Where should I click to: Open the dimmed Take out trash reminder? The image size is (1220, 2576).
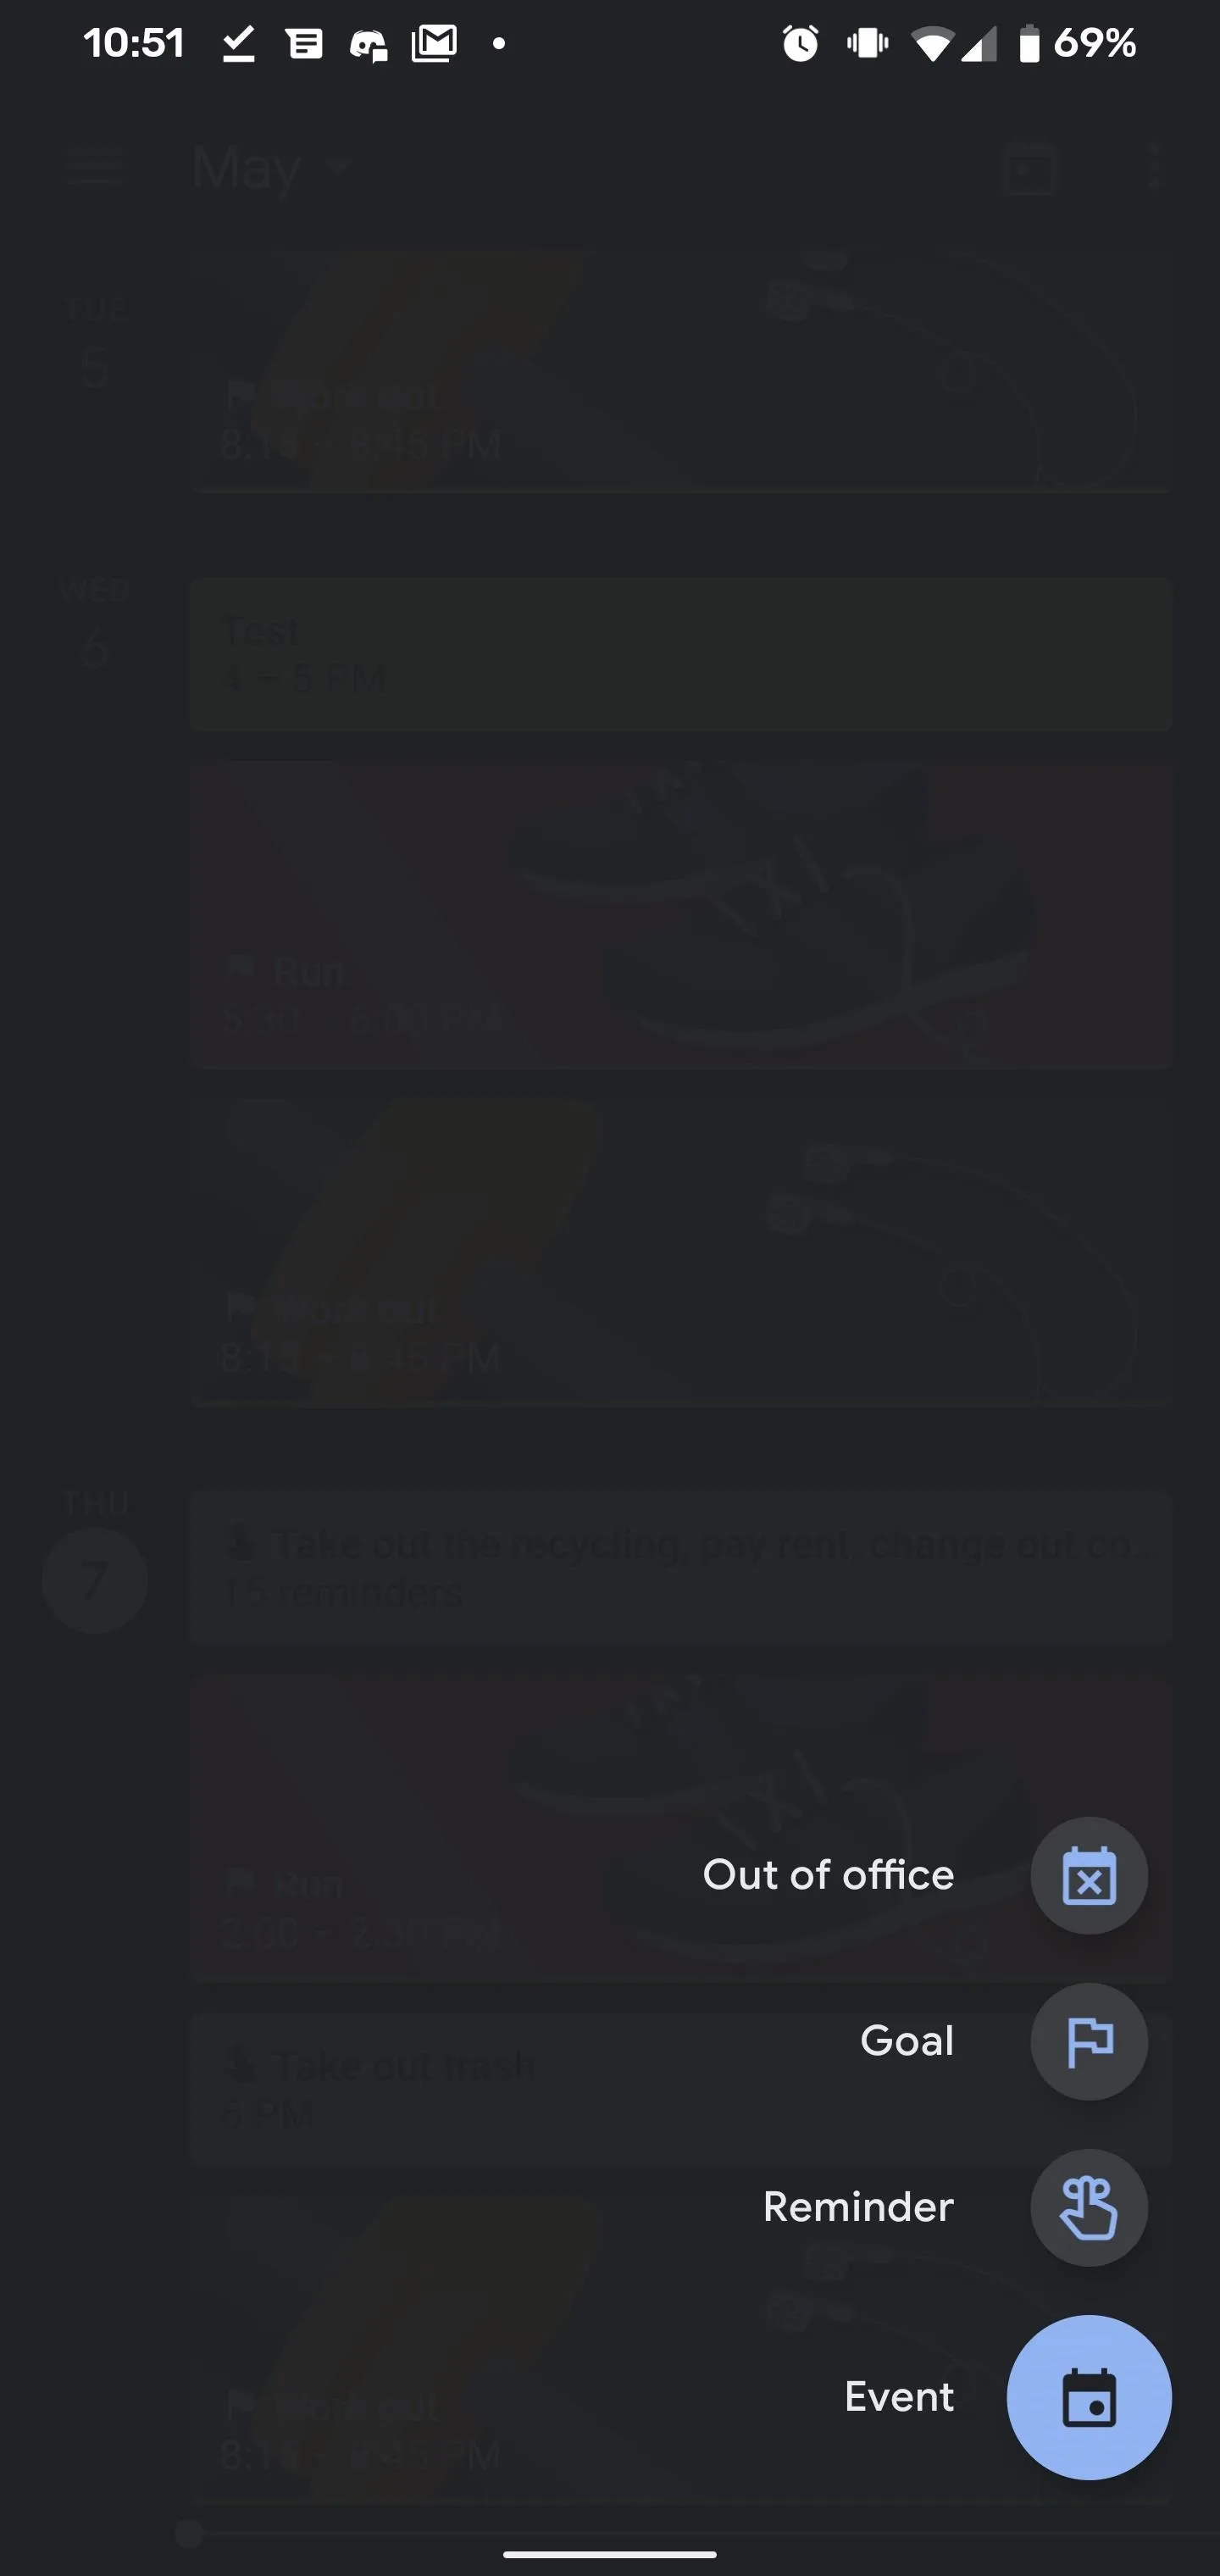[x=681, y=2089]
